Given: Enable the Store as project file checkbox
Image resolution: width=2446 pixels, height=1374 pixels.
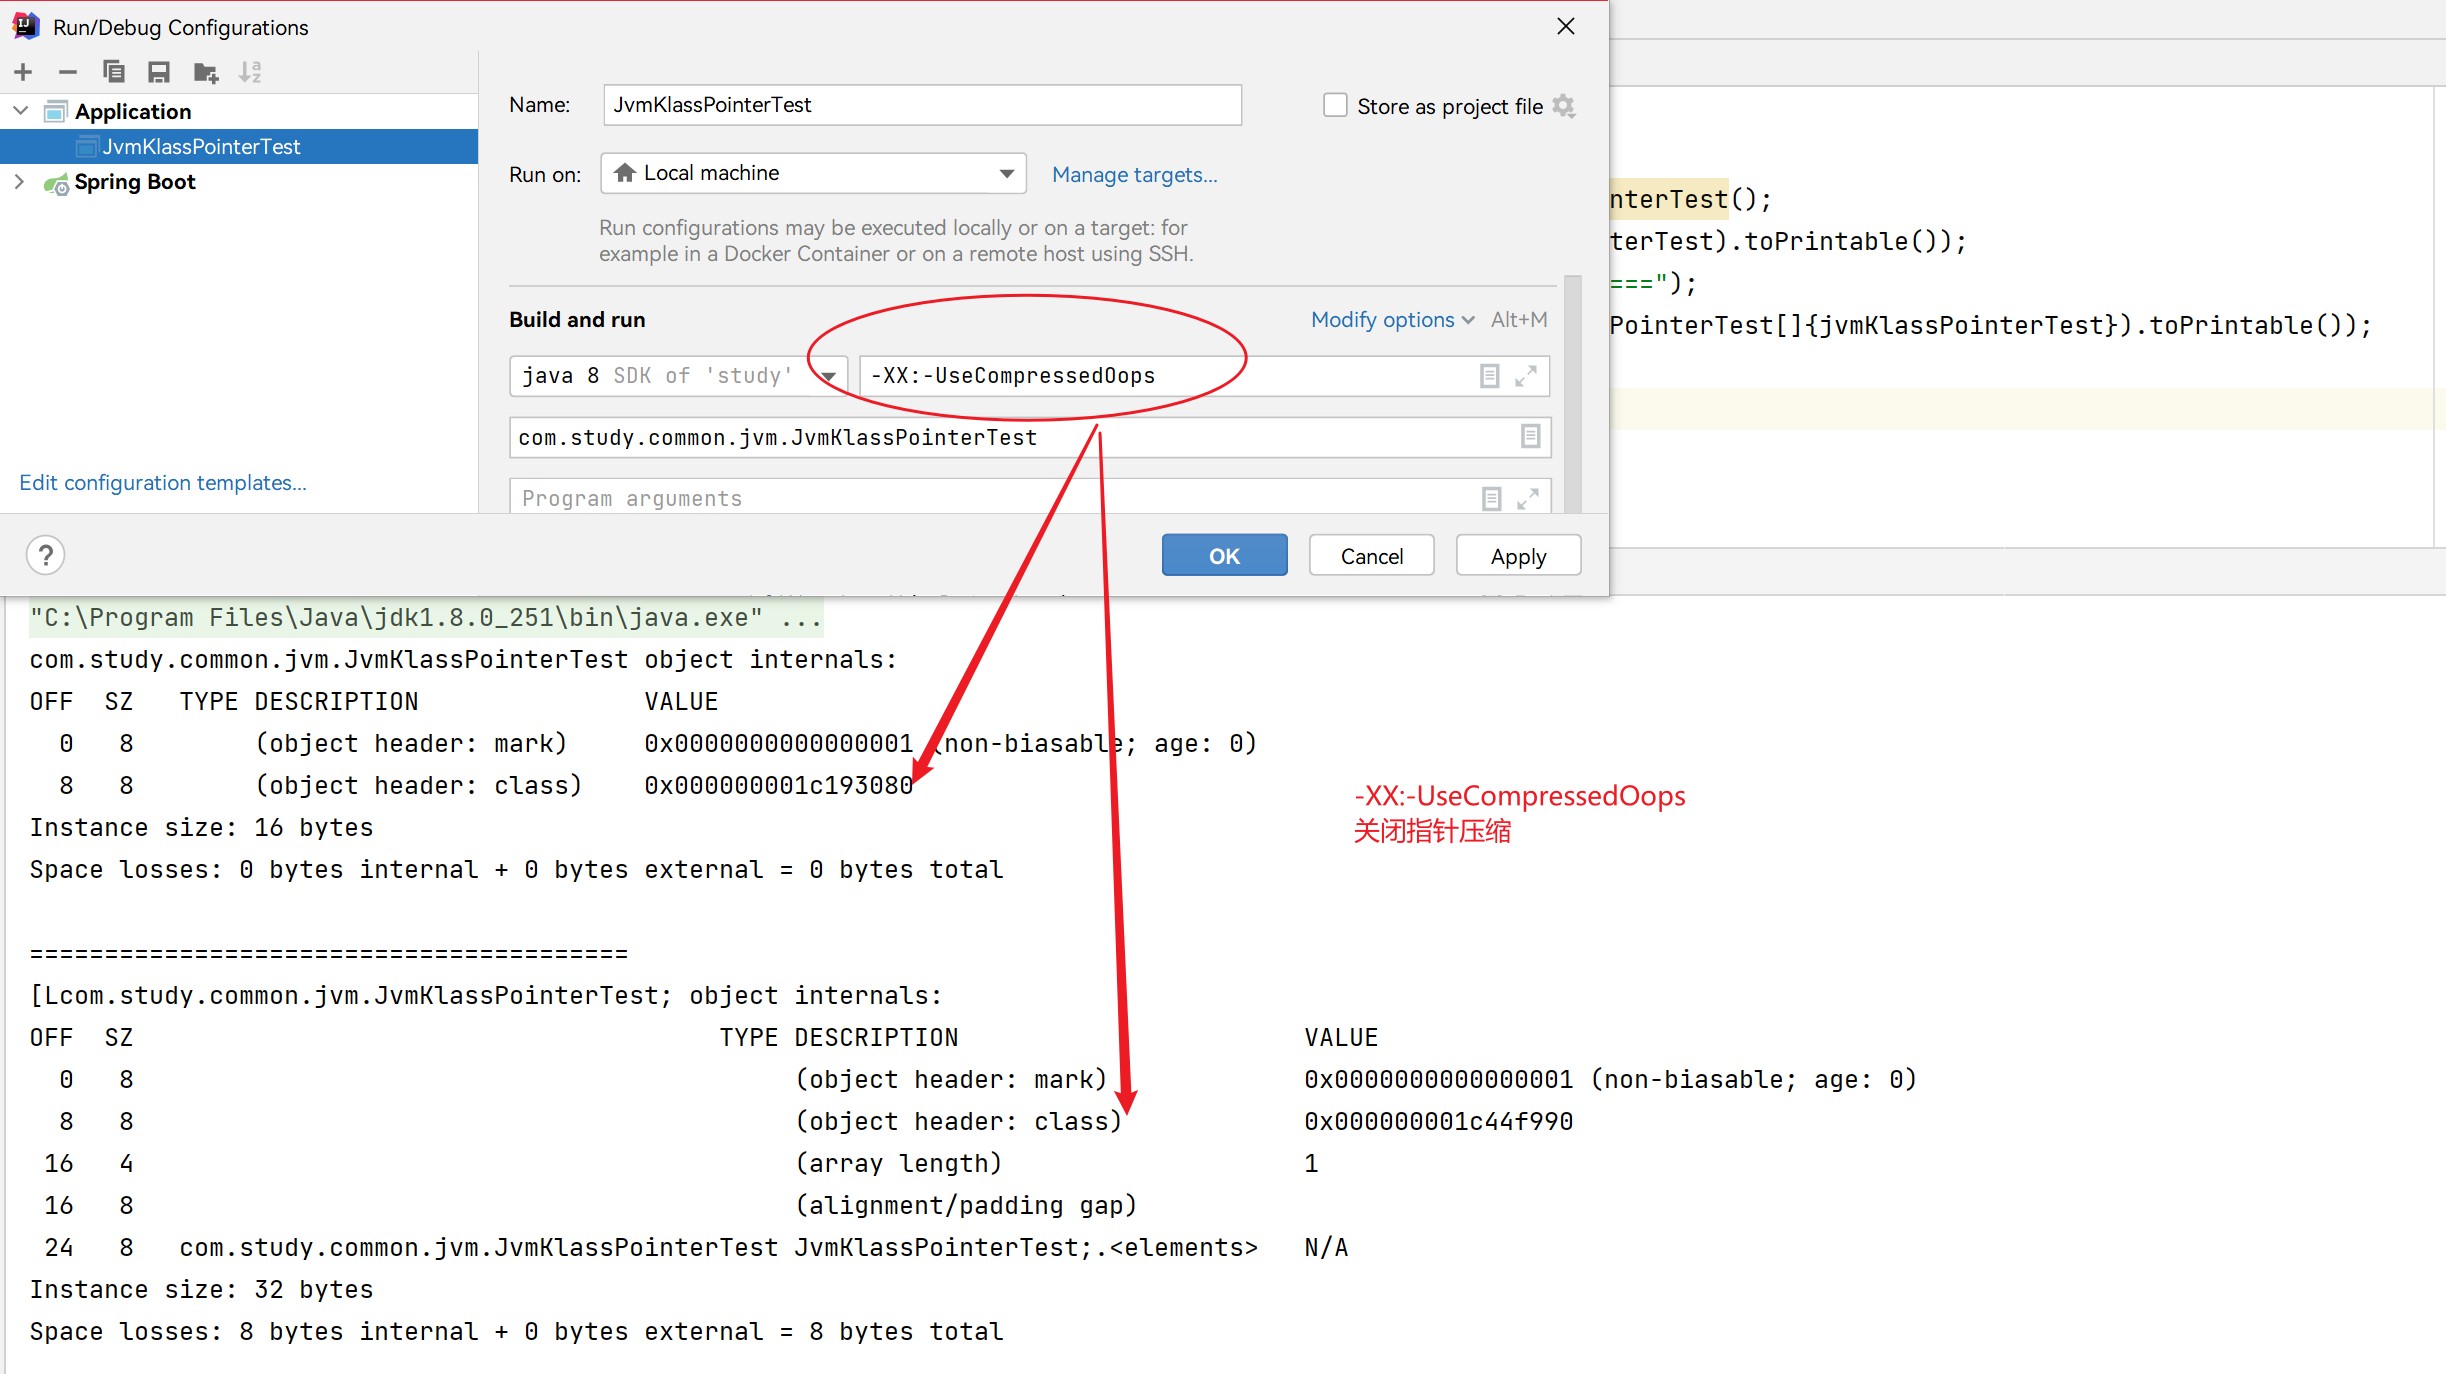Looking at the screenshot, I should 1335,106.
